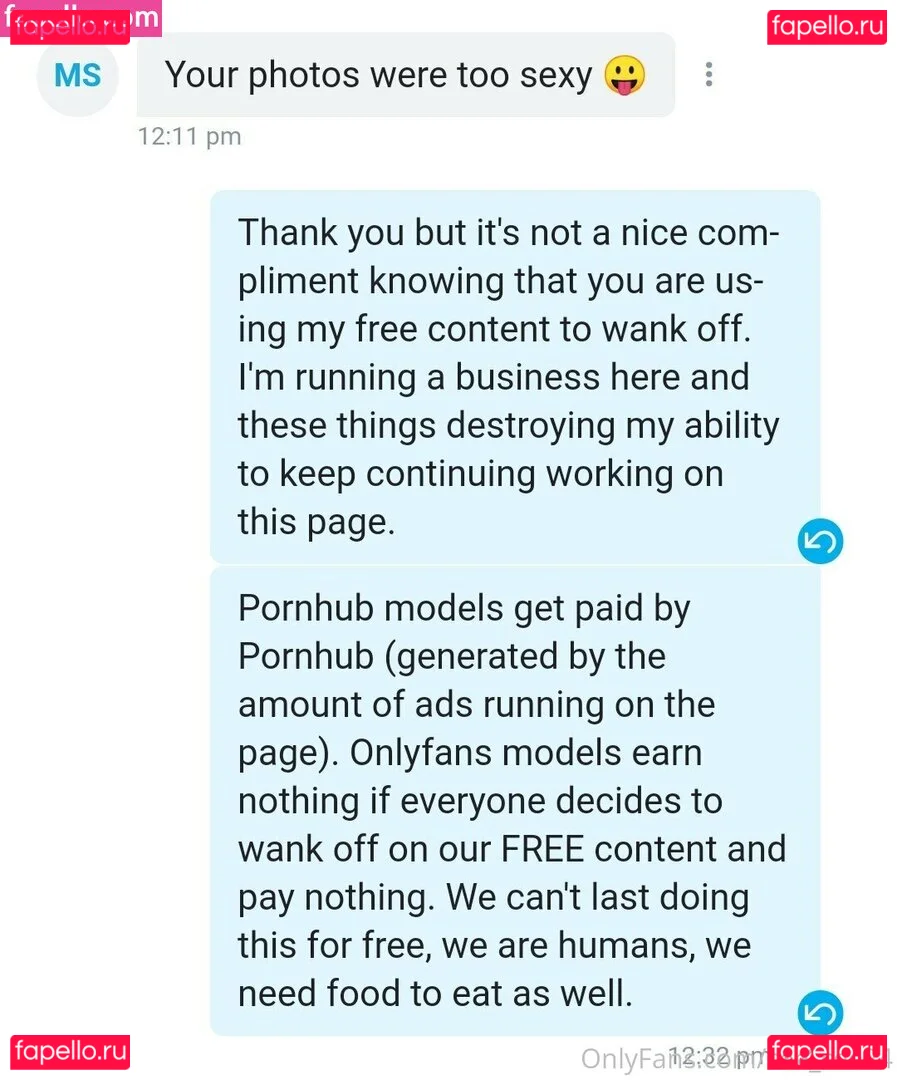Image resolution: width=897 pixels, height=1080 pixels.
Task: Click the top-right fapello.ru watermark
Action: pos(826,26)
